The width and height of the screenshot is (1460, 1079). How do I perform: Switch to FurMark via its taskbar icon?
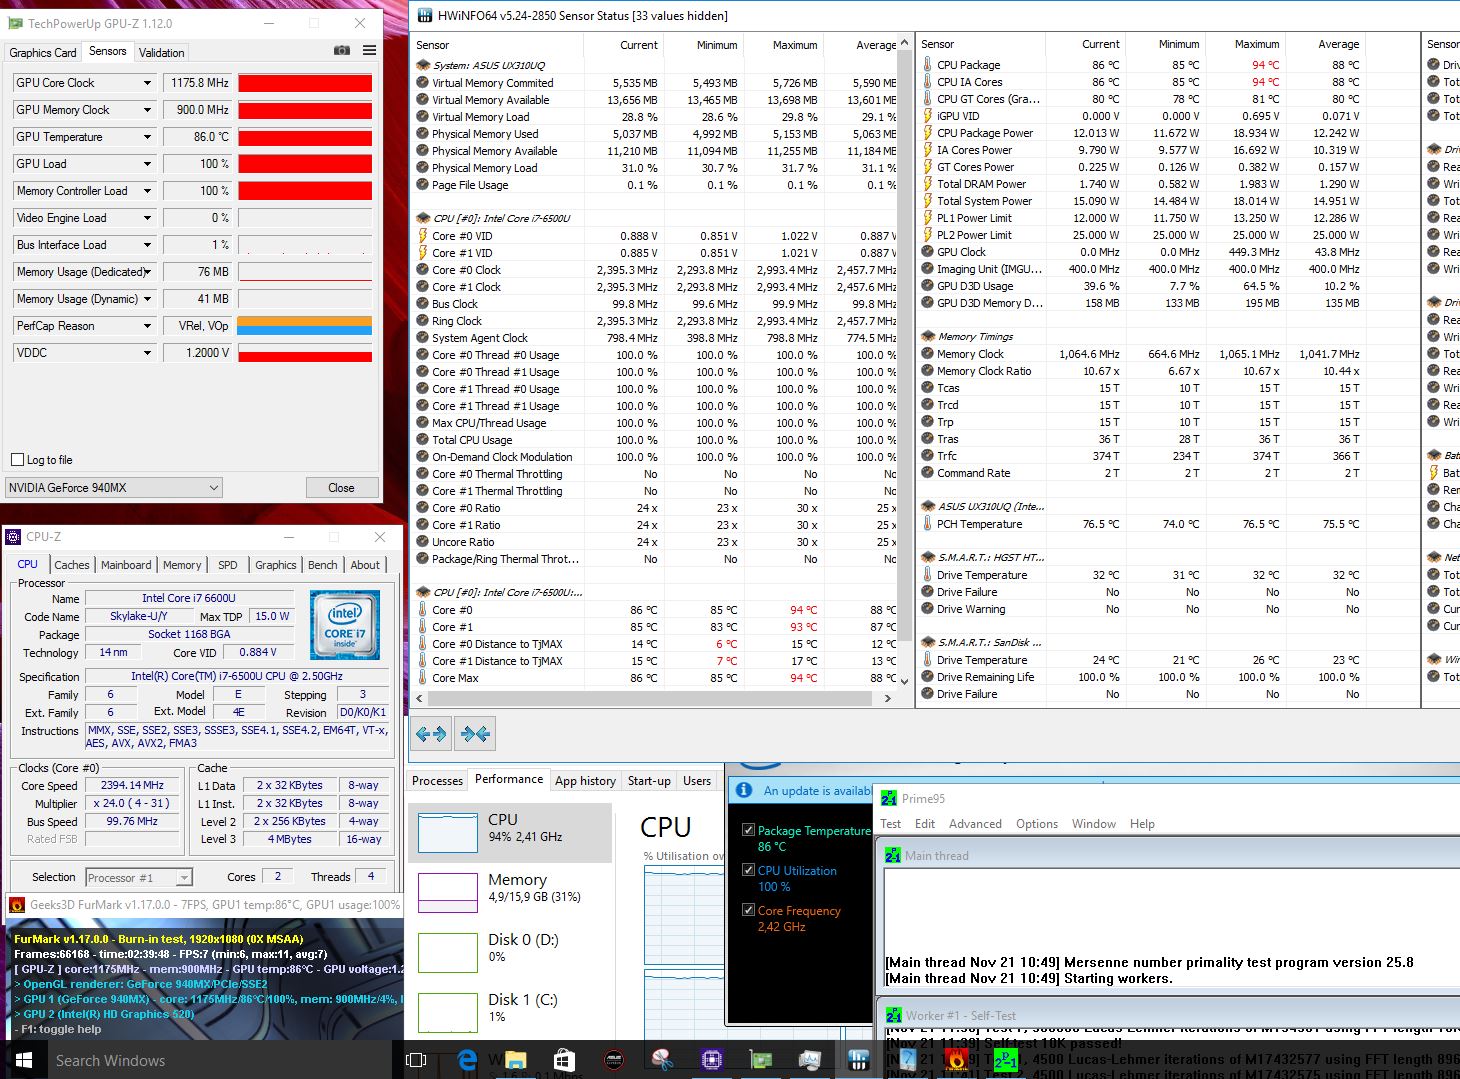(956, 1060)
